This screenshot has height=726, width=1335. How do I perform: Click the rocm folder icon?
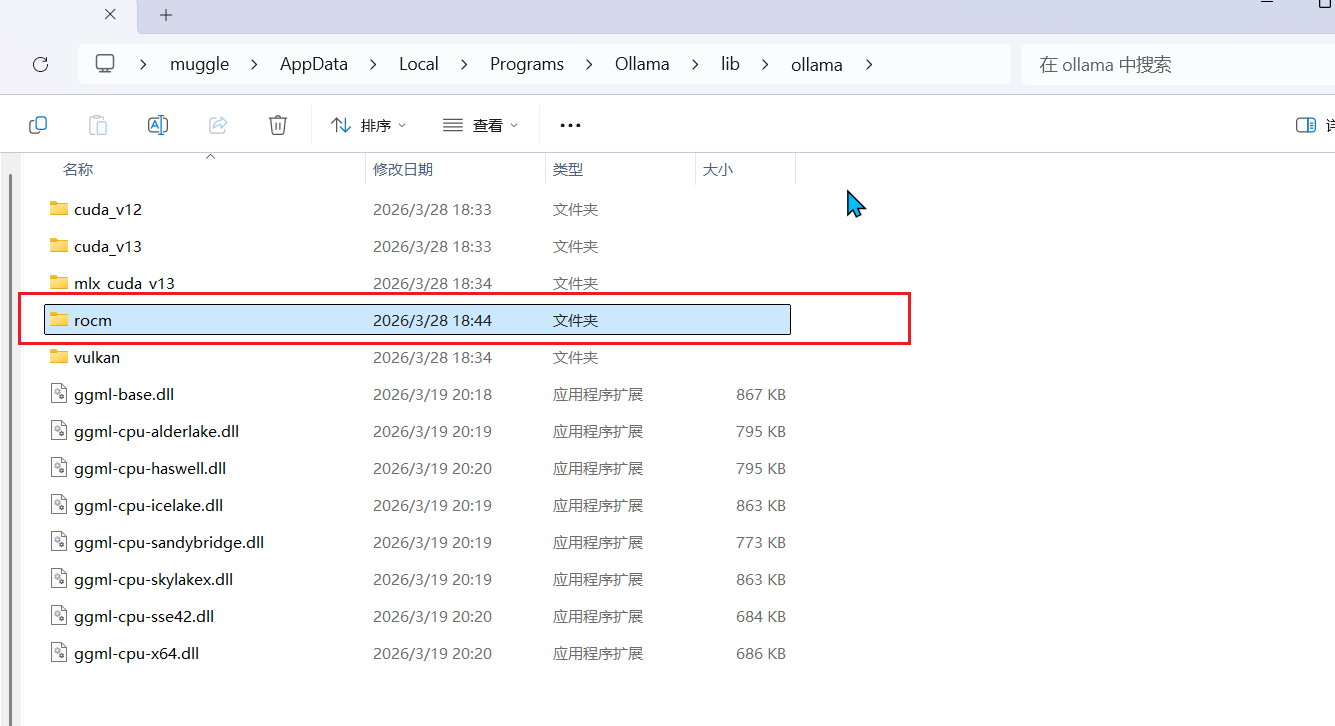click(59, 320)
